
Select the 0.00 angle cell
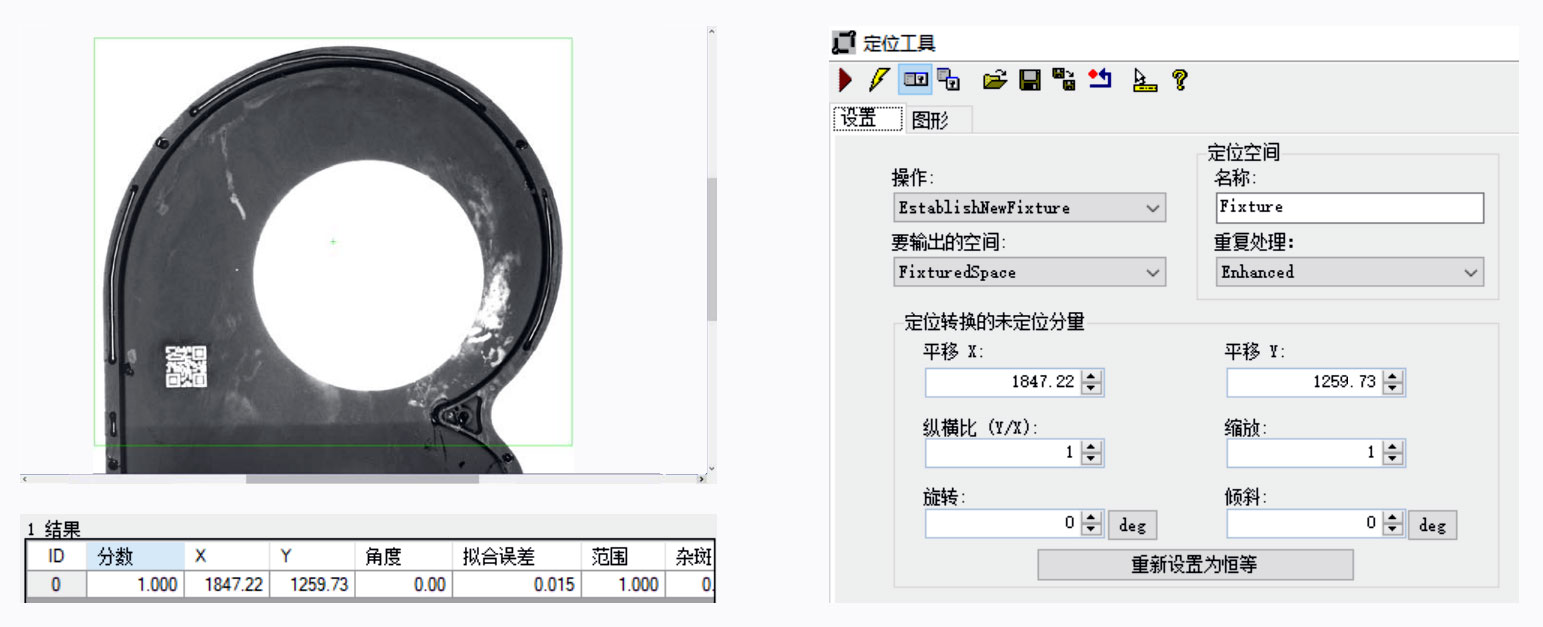pos(403,585)
